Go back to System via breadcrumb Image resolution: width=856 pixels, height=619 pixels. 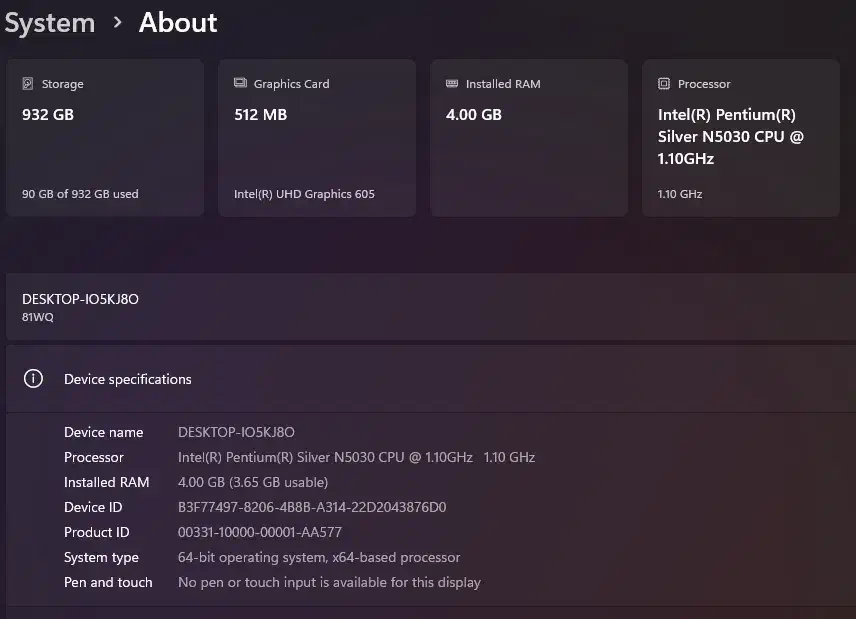50,23
